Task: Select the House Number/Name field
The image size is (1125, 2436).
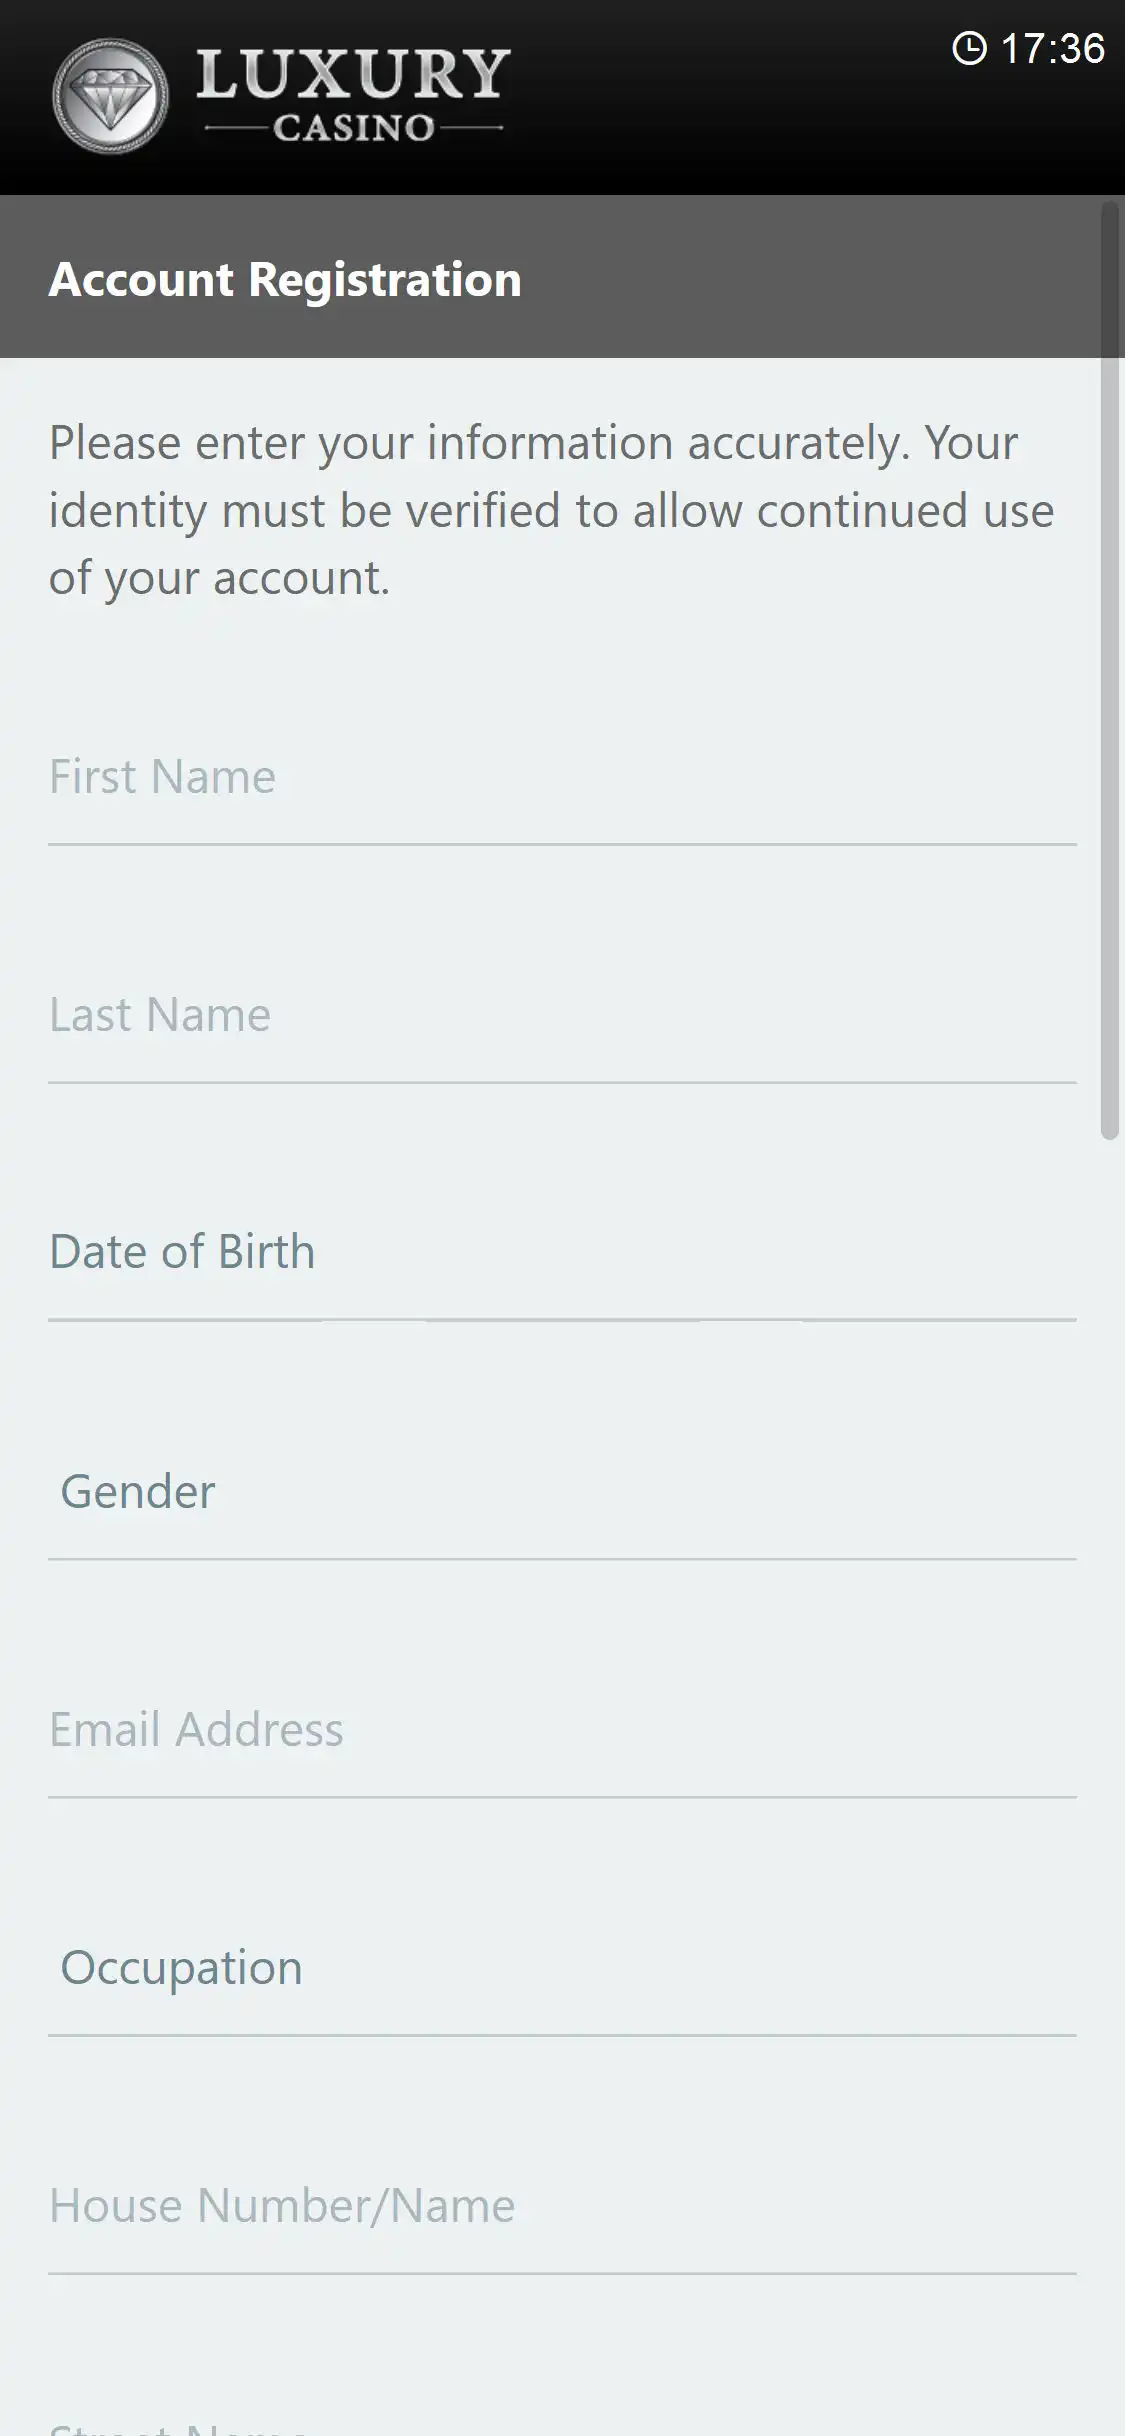Action: pyautogui.click(x=562, y=2206)
